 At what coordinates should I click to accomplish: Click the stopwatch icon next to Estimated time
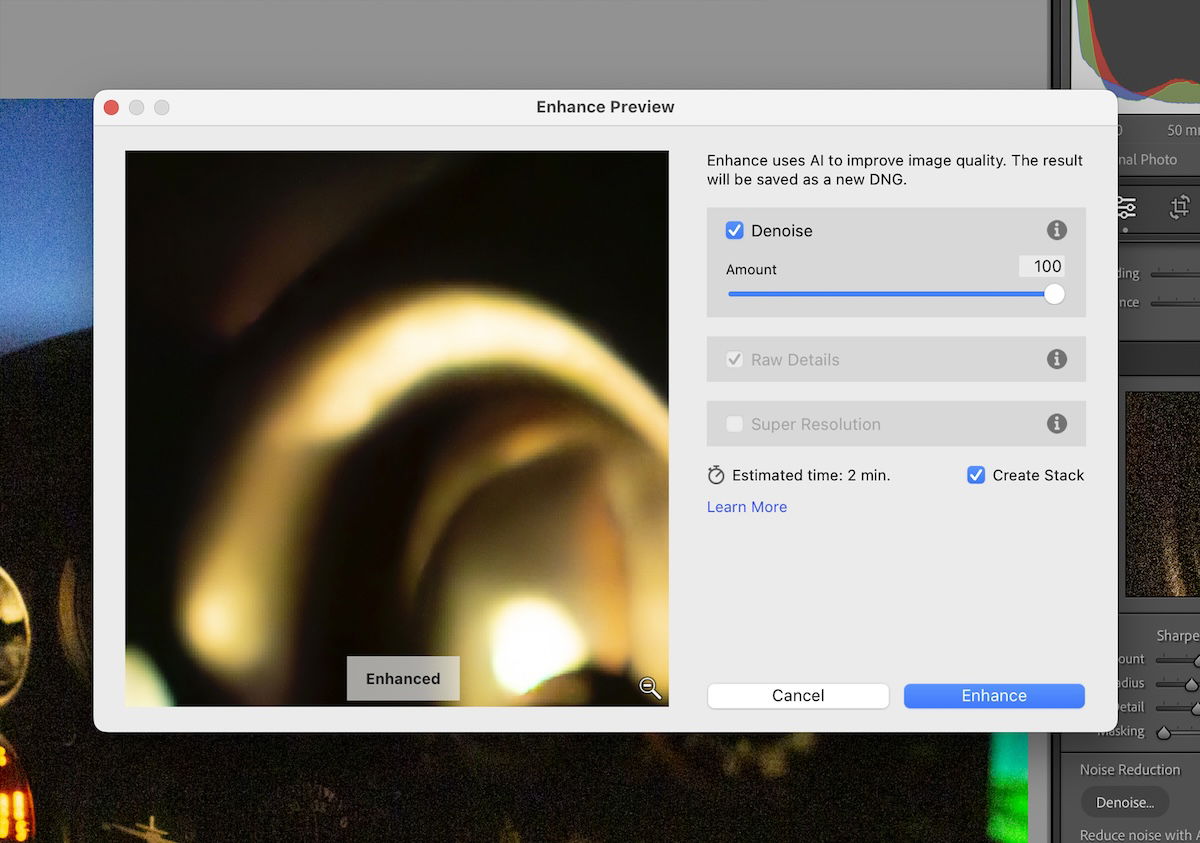[714, 474]
